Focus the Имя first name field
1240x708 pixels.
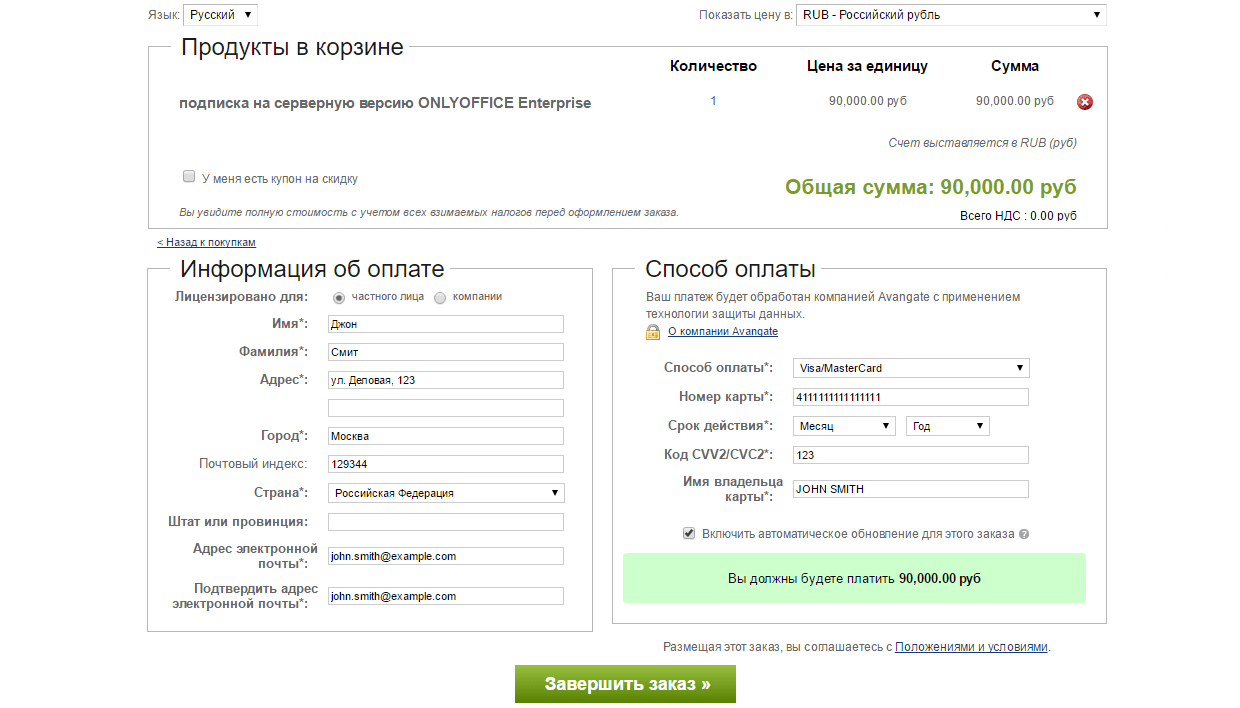coord(446,324)
